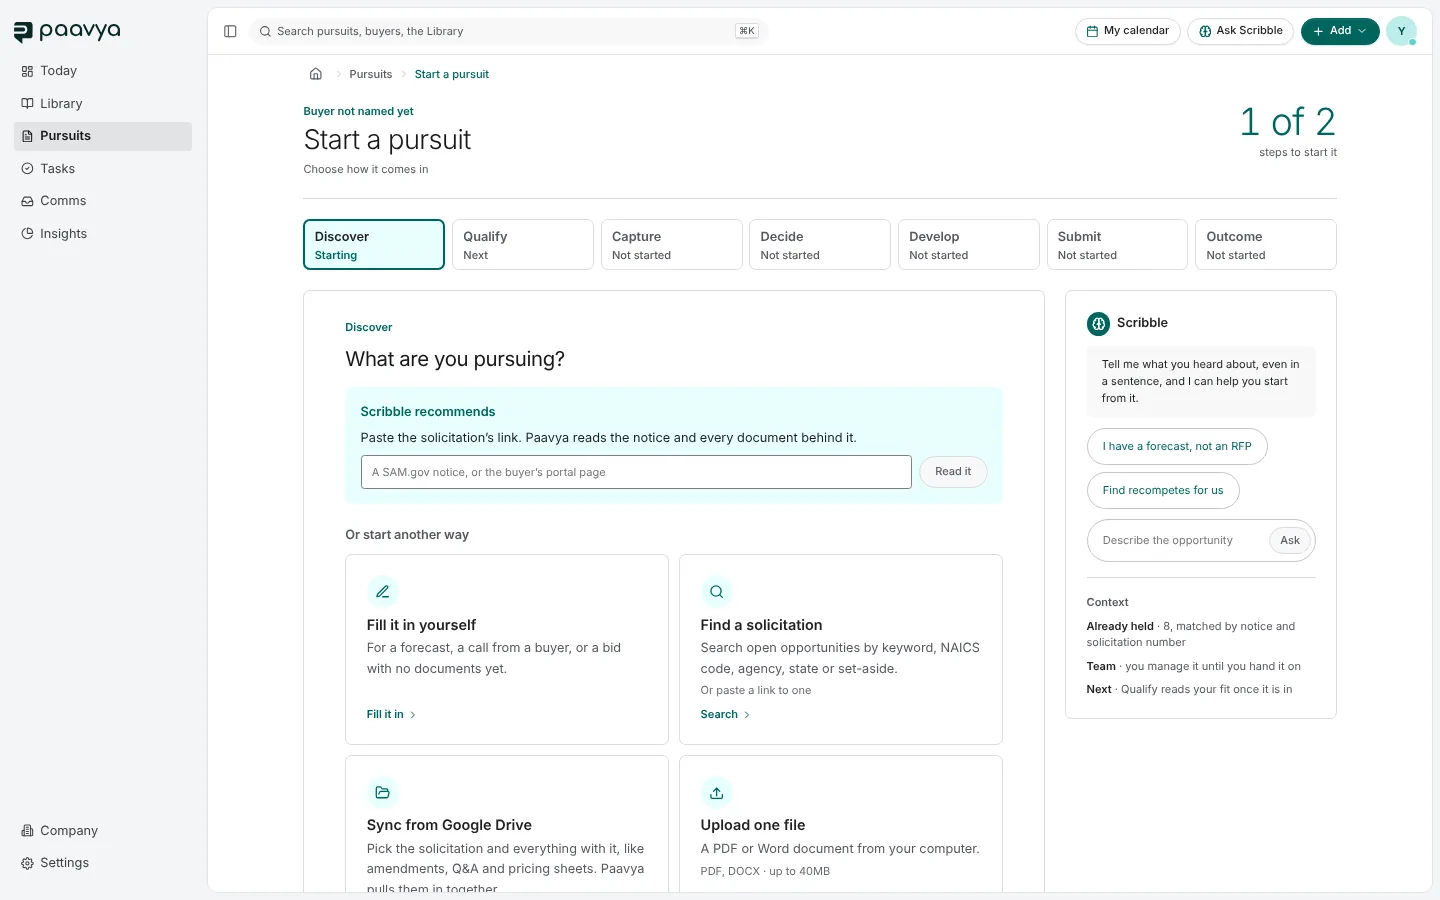The width and height of the screenshot is (1440, 900).
Task: Click the Paavya logo
Action: point(67,32)
